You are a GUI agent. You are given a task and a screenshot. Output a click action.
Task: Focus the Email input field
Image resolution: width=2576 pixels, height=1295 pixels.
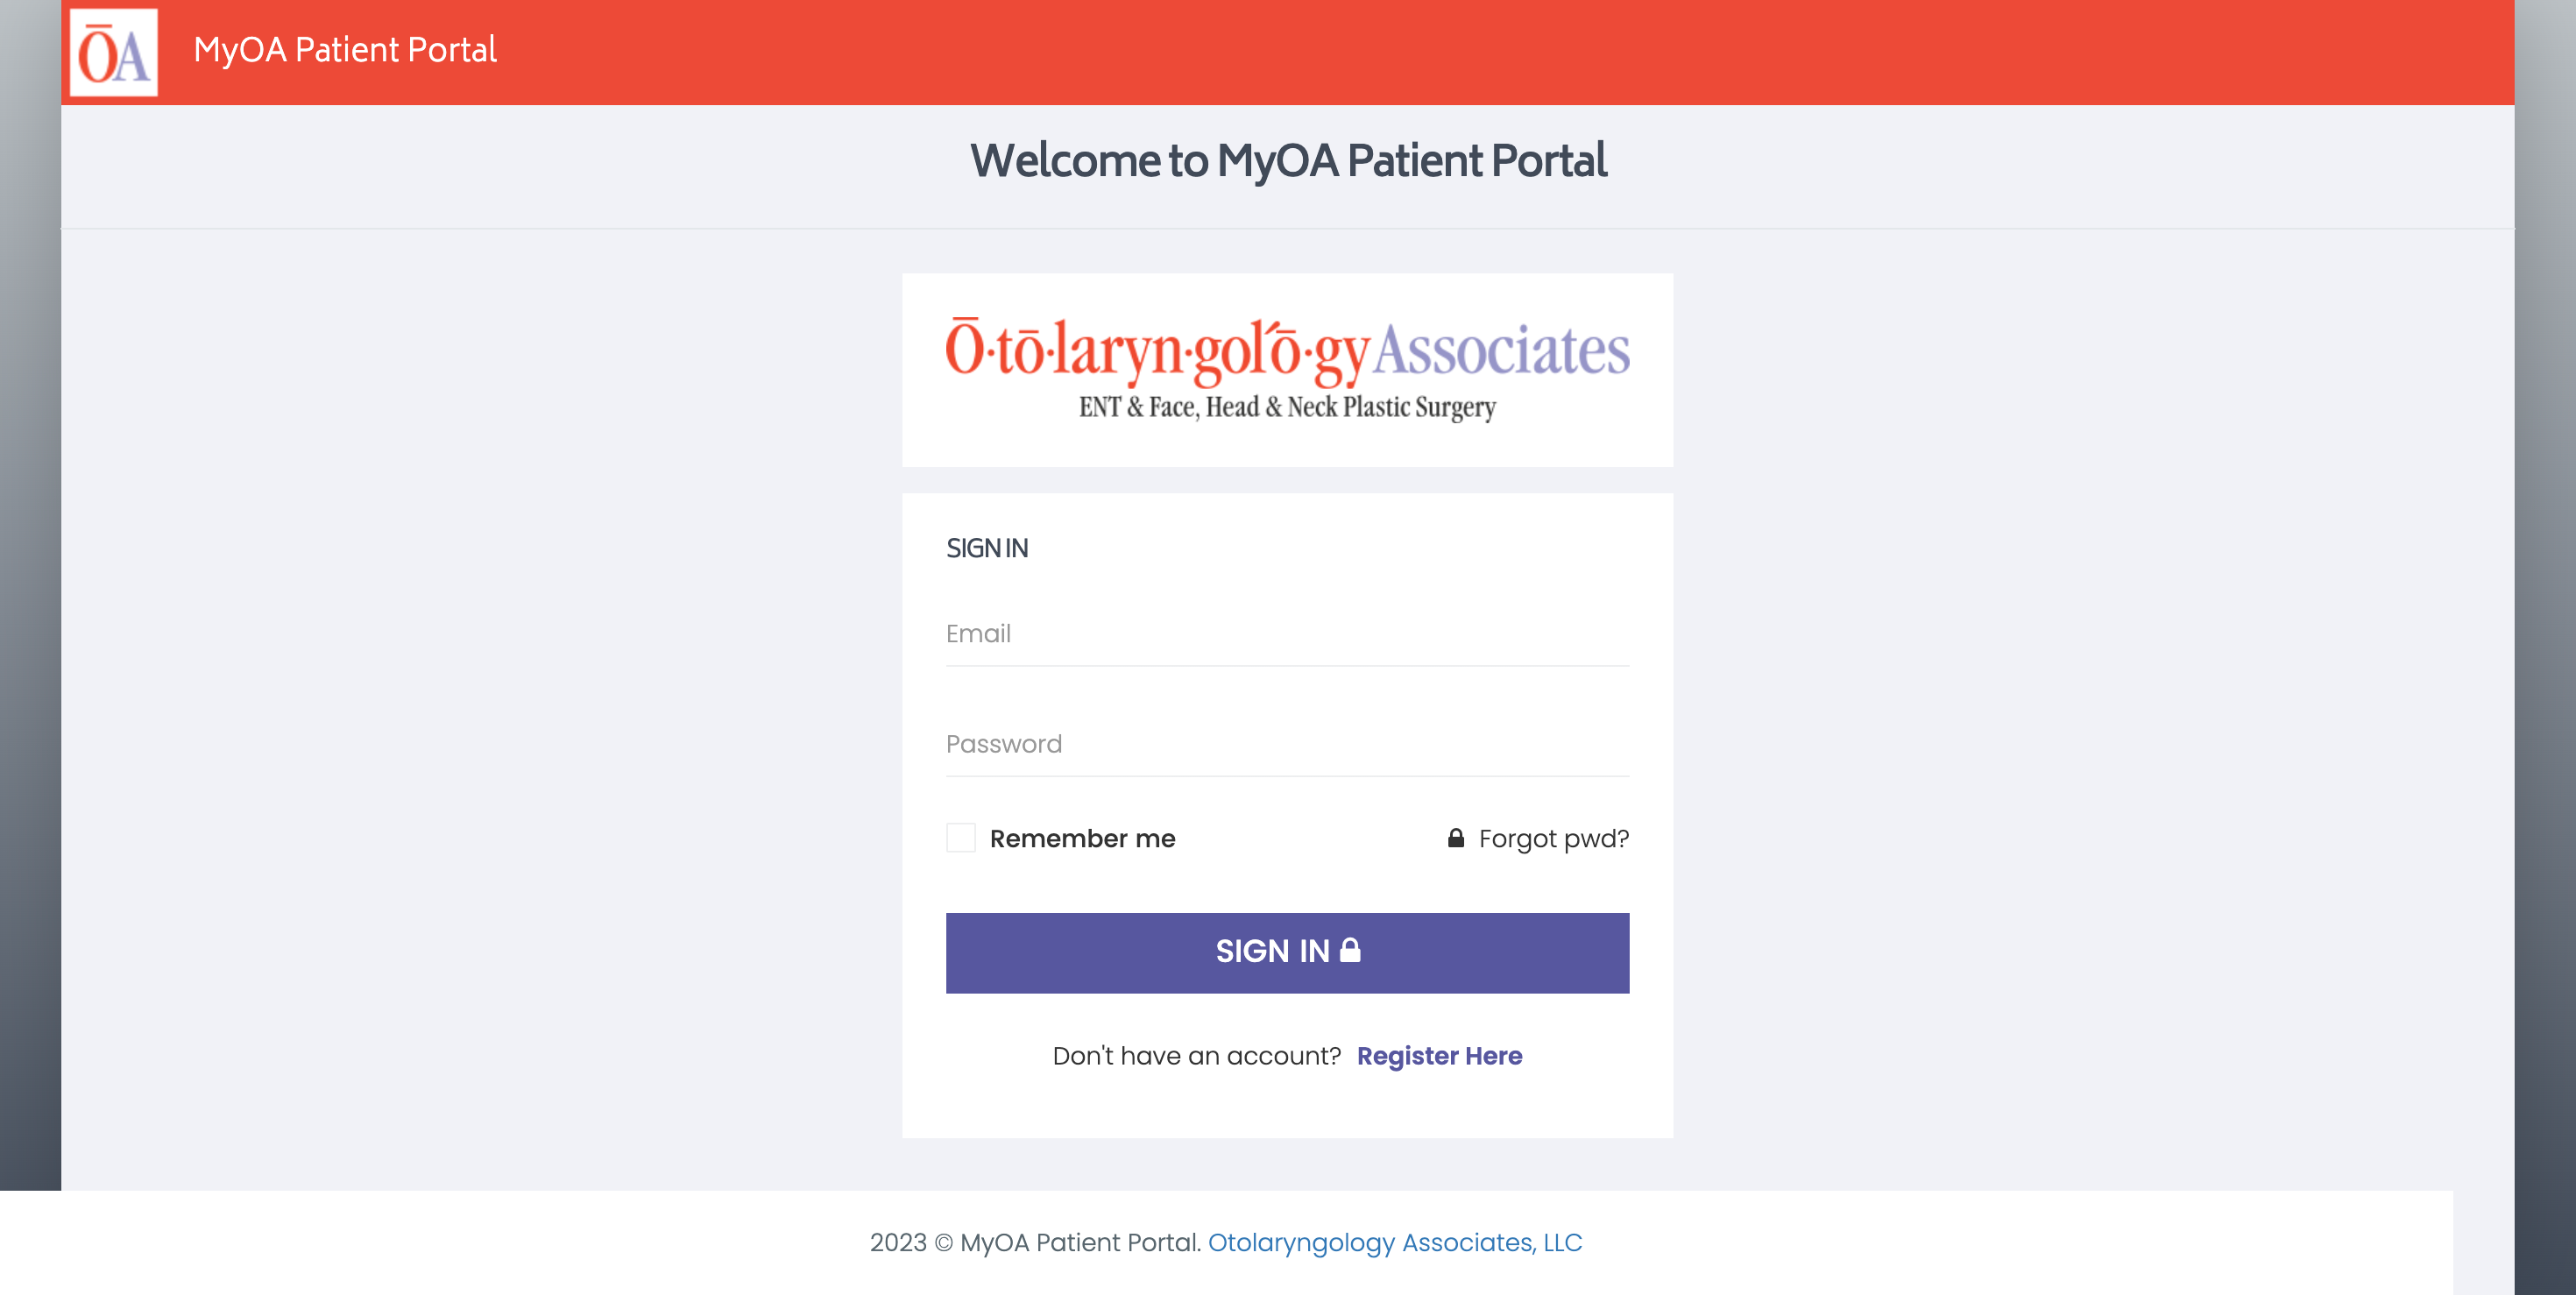(1287, 634)
